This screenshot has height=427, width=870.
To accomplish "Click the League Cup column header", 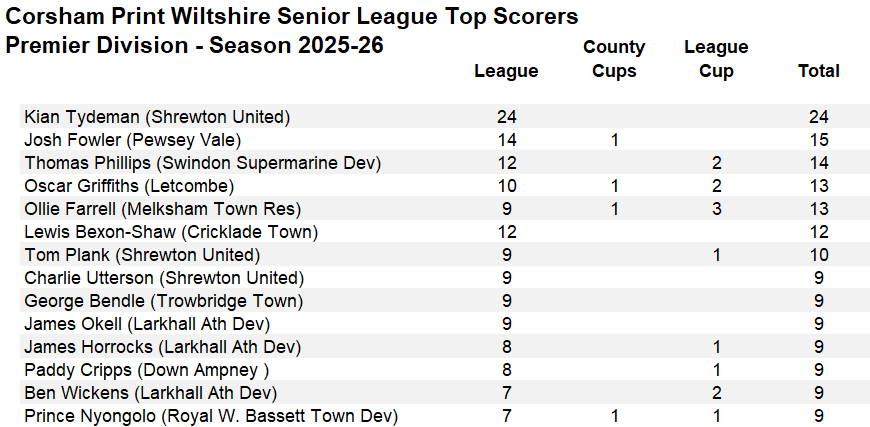I will 716,59.
